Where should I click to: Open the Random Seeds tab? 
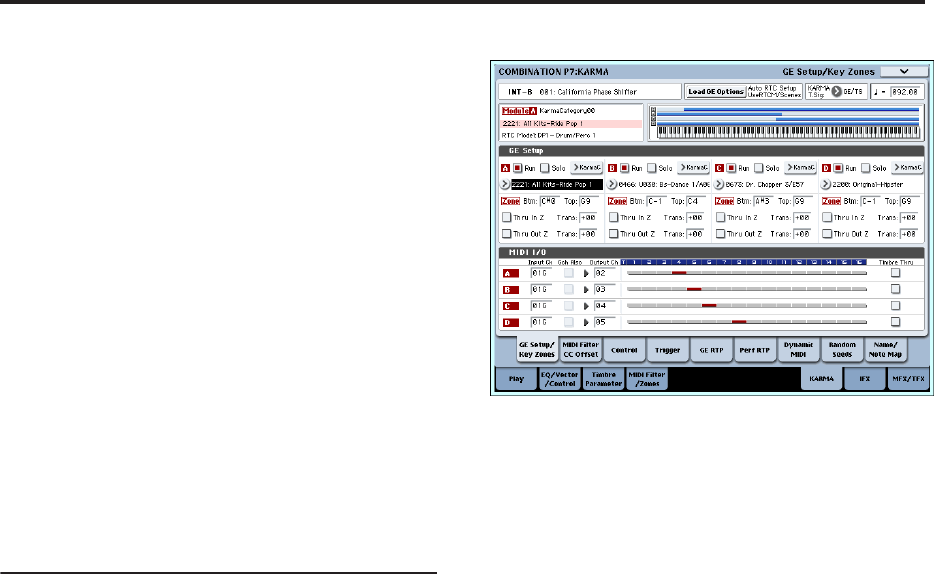[842, 350]
